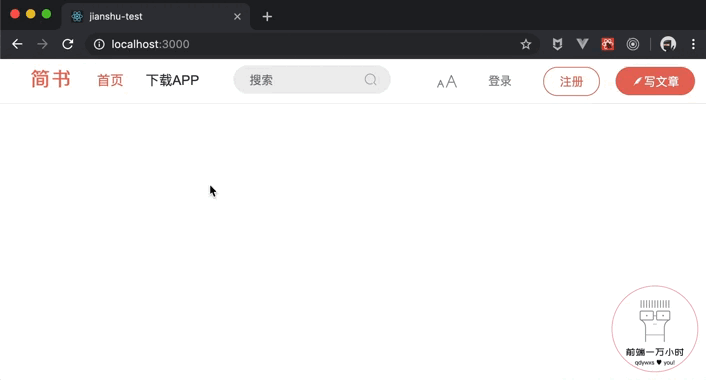Bookmark this page with star icon
The height and width of the screenshot is (380, 706).
click(x=525, y=44)
